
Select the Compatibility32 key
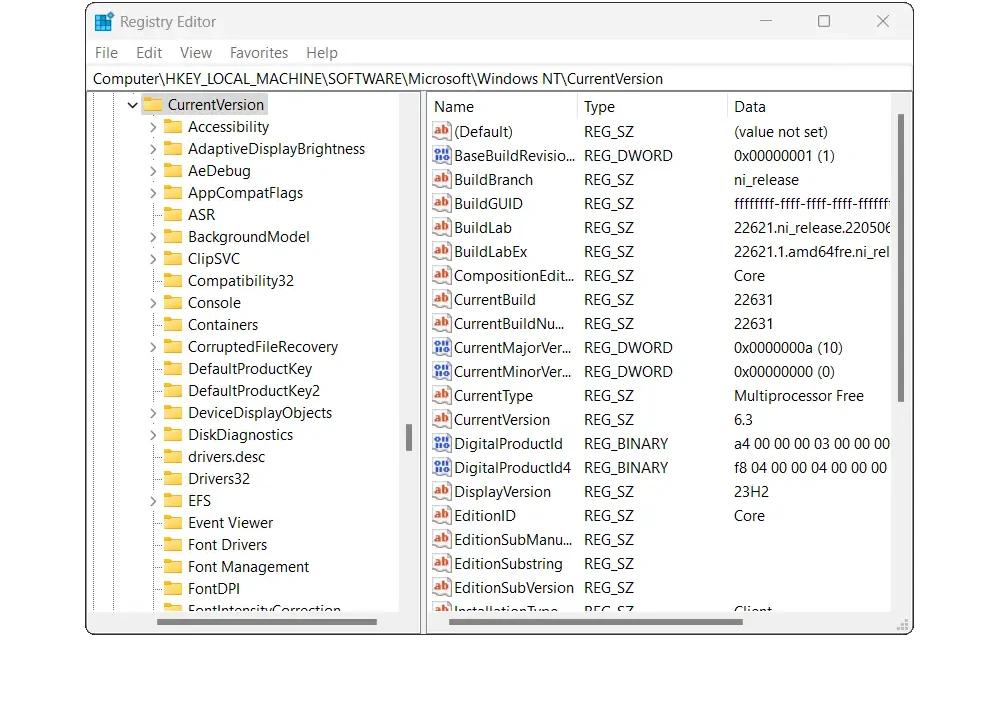pyautogui.click(x=241, y=281)
